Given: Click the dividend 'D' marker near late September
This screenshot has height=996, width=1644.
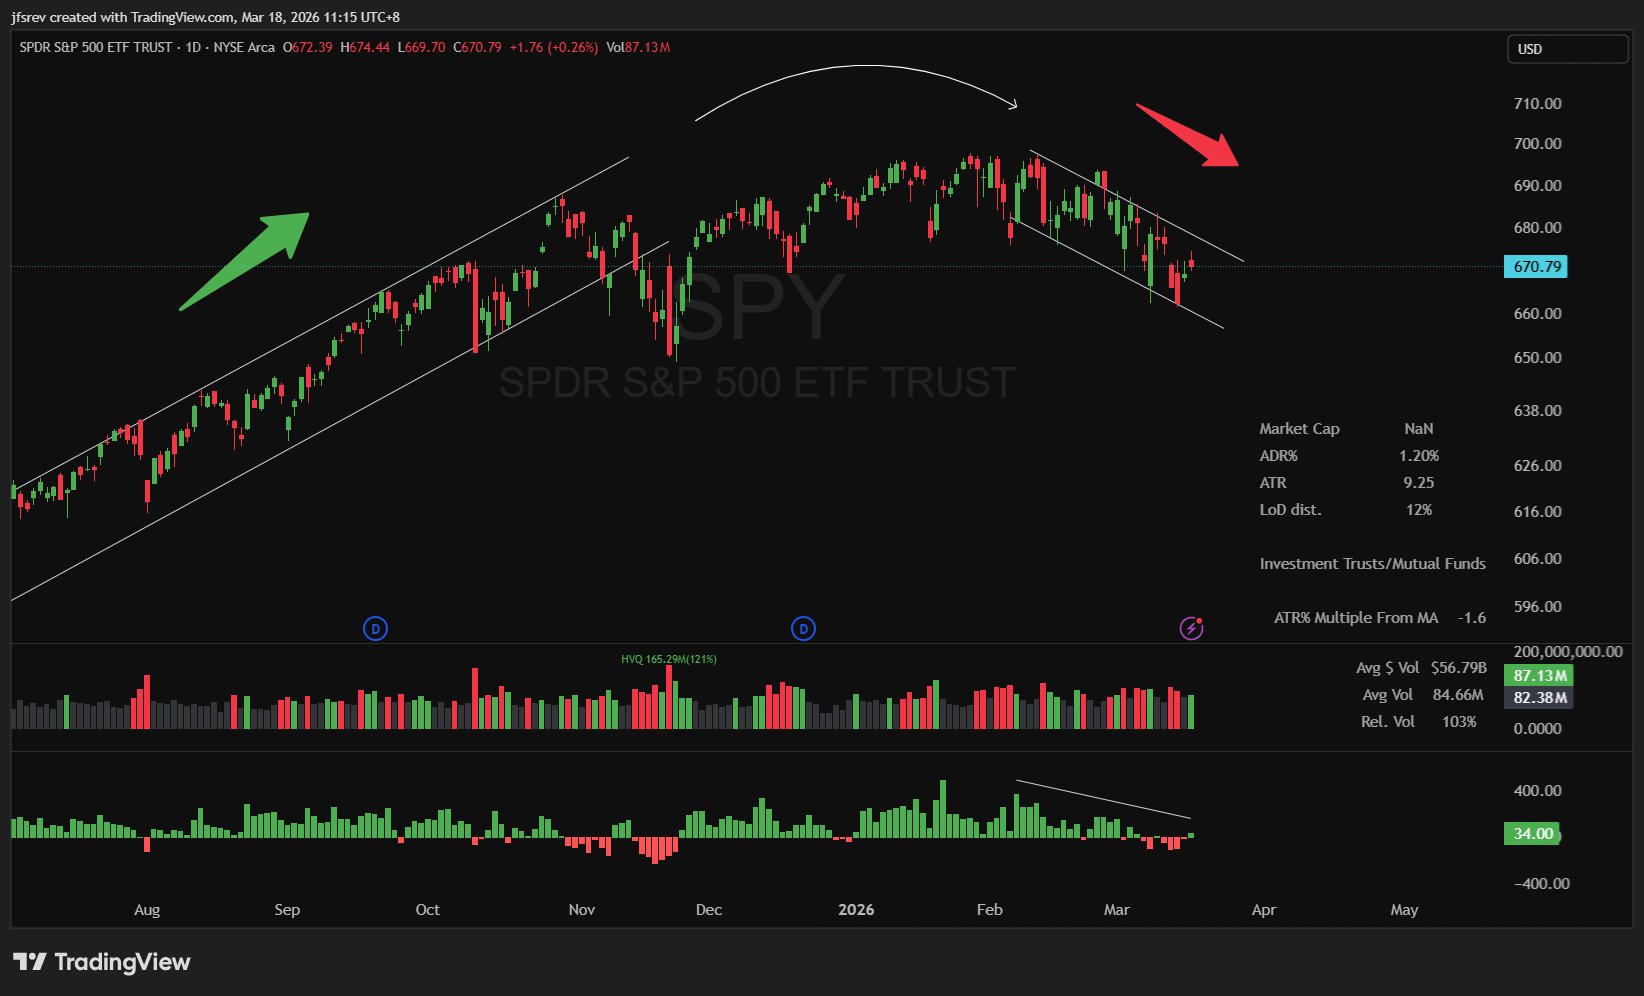Looking at the screenshot, I should [375, 629].
